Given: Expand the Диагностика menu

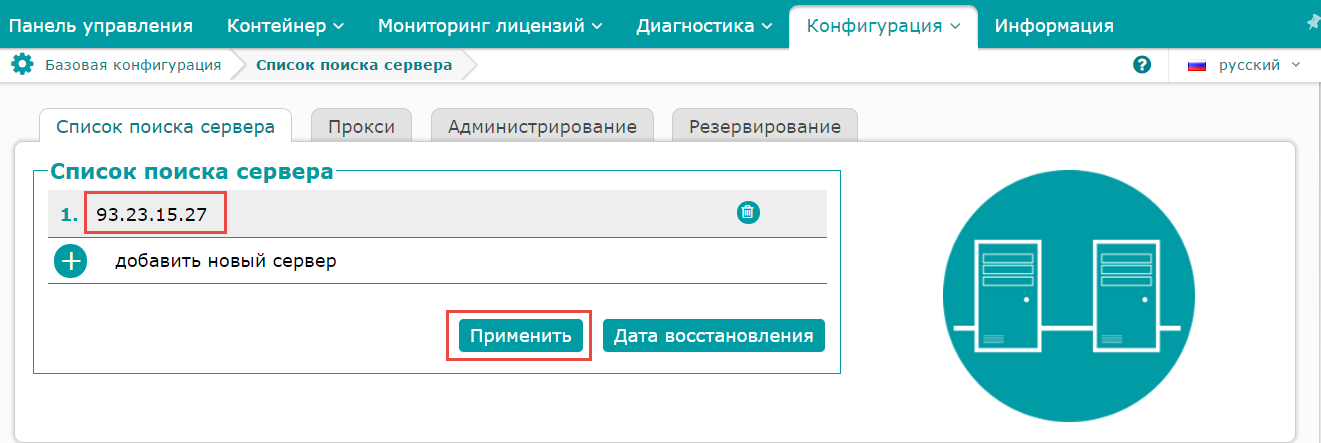Looking at the screenshot, I should (x=704, y=25).
